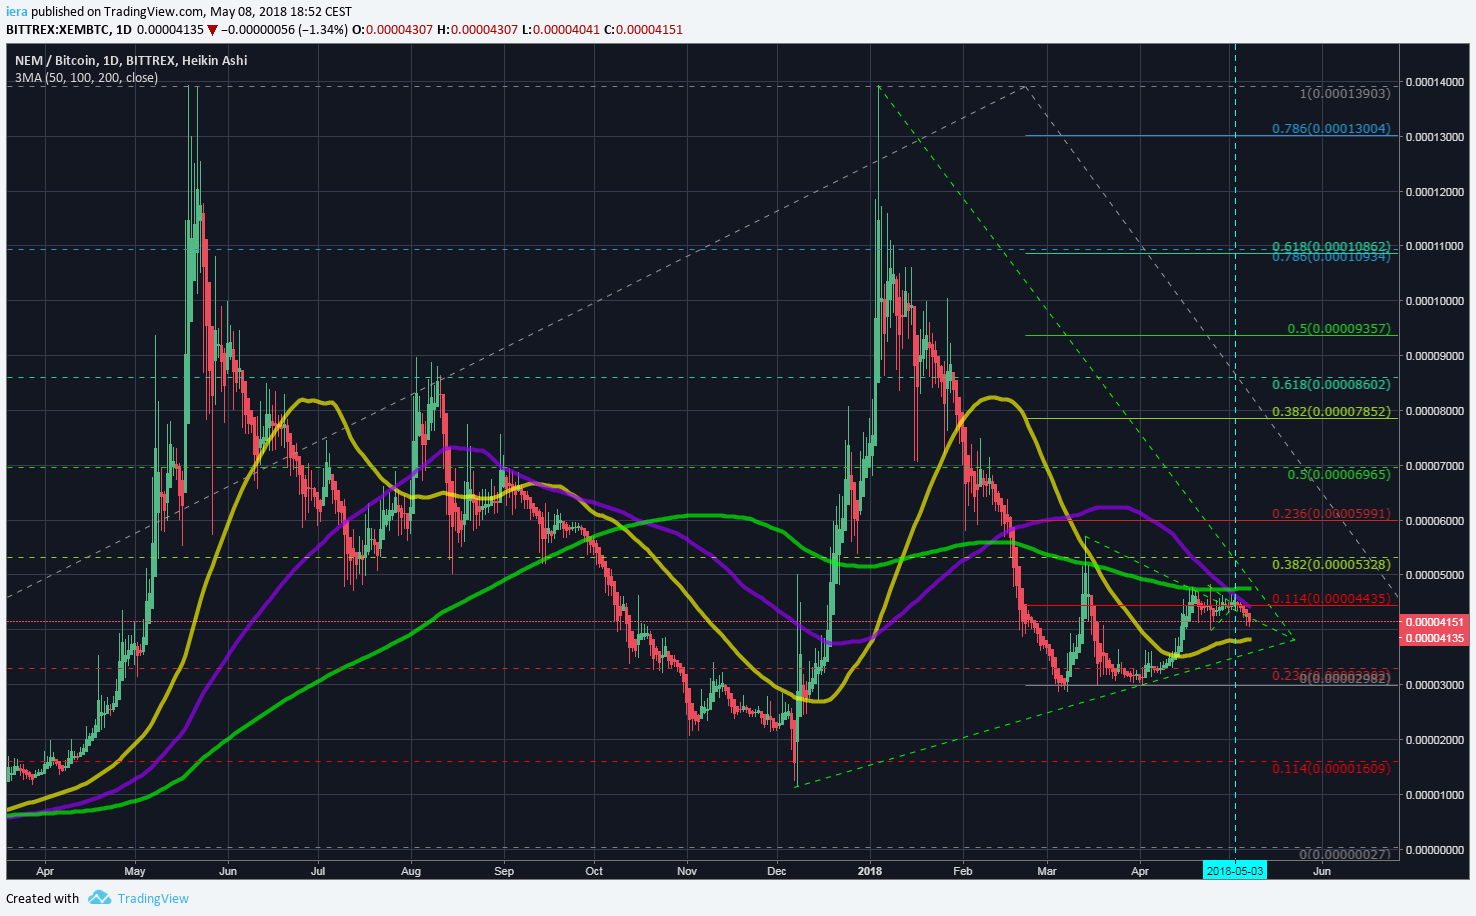Click the cyan date marker "2018-05-03"
This screenshot has width=1476, height=916.
click(x=1235, y=871)
